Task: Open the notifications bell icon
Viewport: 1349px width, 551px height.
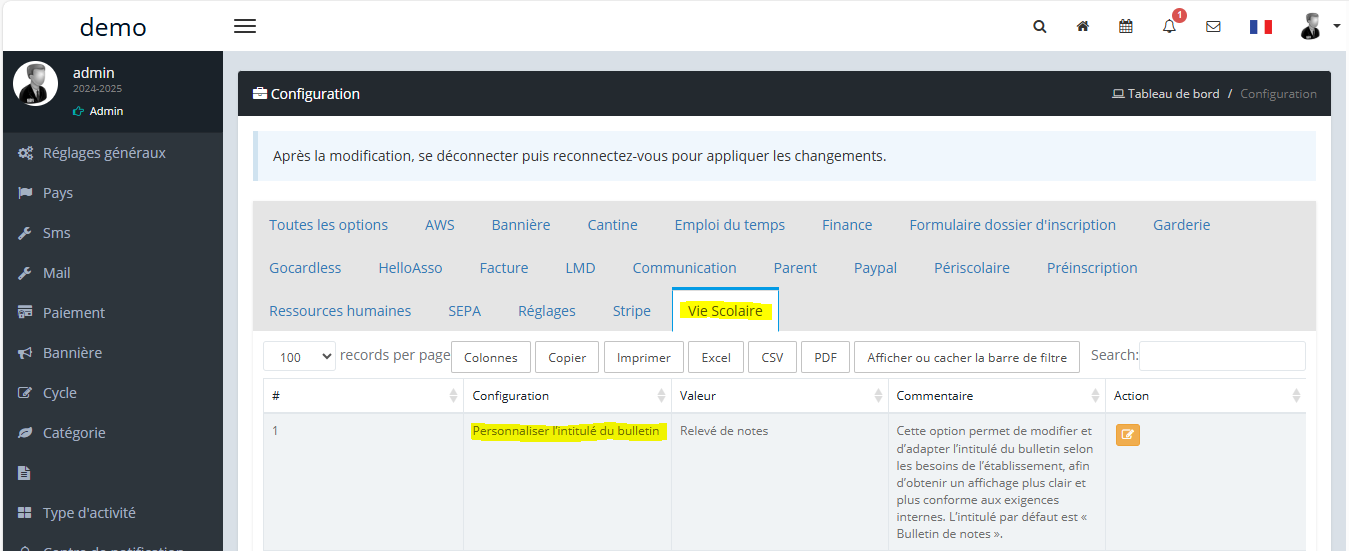Action: 1169,27
